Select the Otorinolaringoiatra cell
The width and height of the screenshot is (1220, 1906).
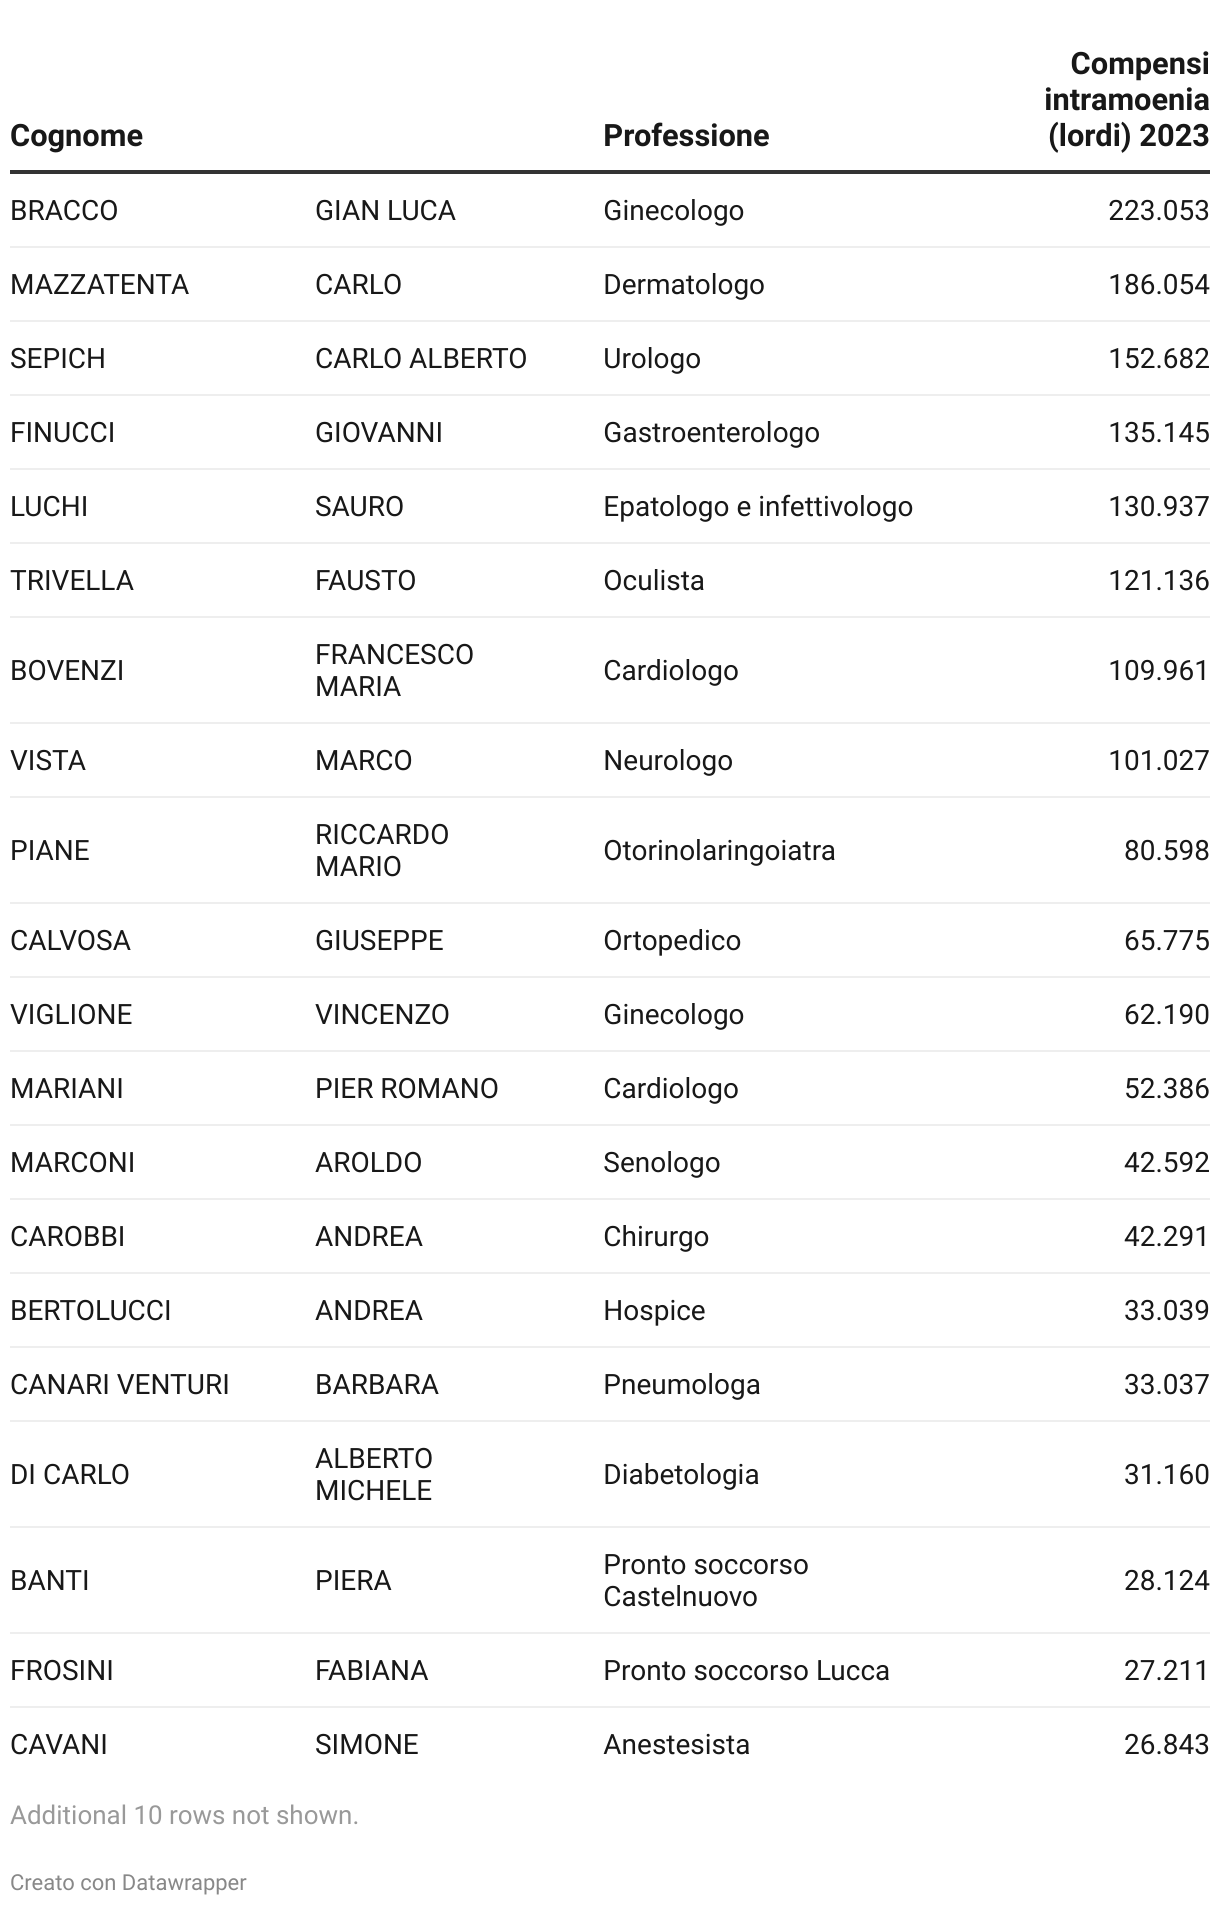coord(719,851)
